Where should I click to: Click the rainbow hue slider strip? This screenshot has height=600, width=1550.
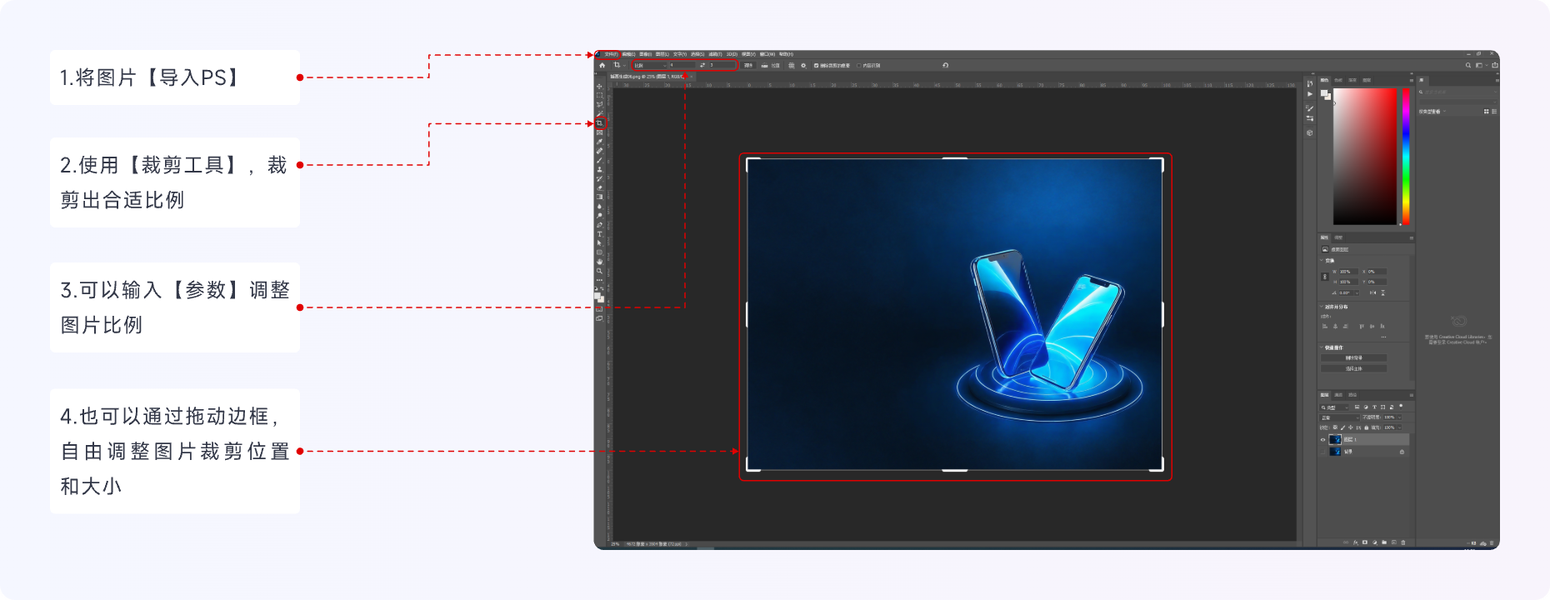(1405, 156)
